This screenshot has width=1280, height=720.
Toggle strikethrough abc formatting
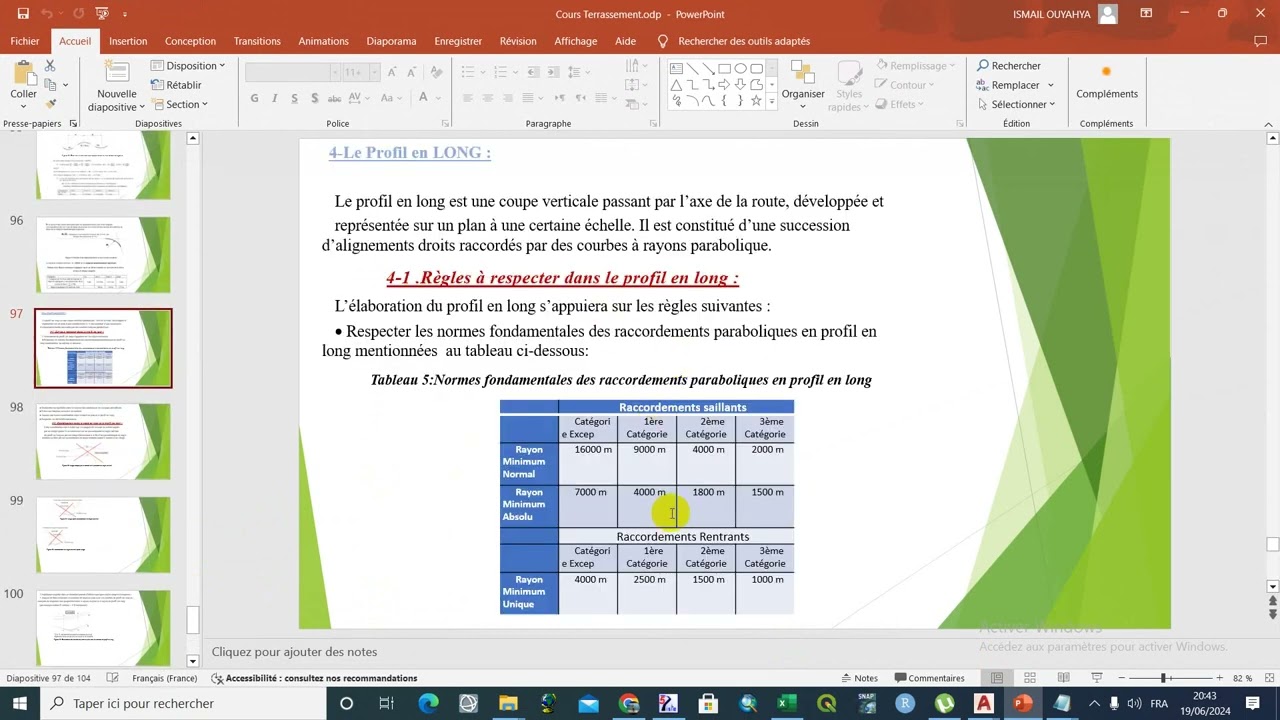pyautogui.click(x=335, y=98)
